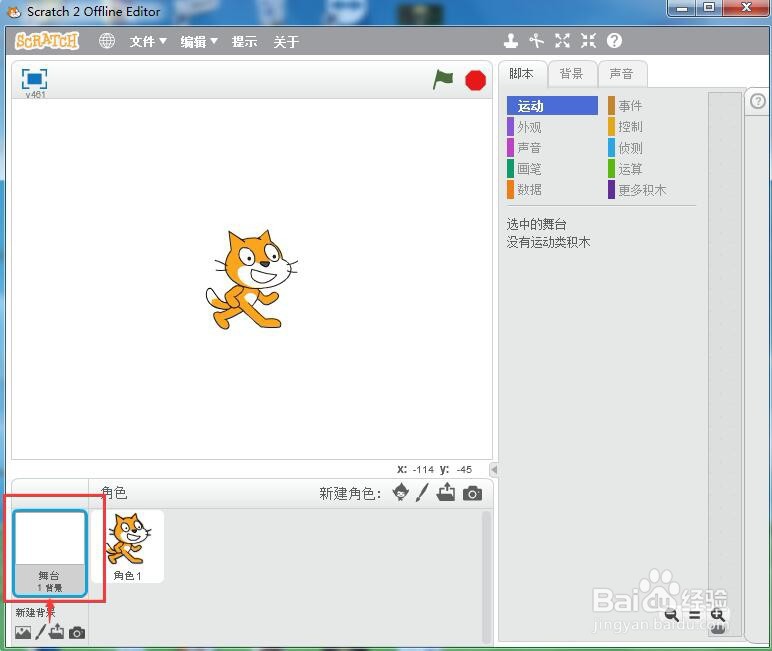Click the cat sprite on the stage
Image resolution: width=772 pixels, height=651 pixels.
click(x=251, y=279)
